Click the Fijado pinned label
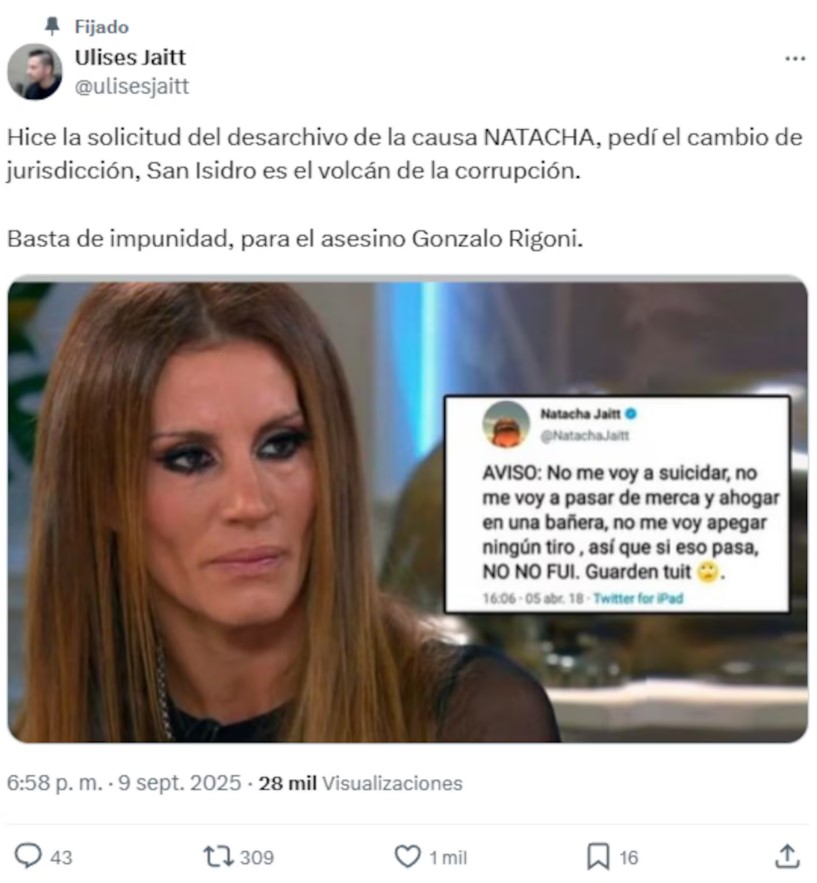The width and height of the screenshot is (817, 883). click(101, 26)
